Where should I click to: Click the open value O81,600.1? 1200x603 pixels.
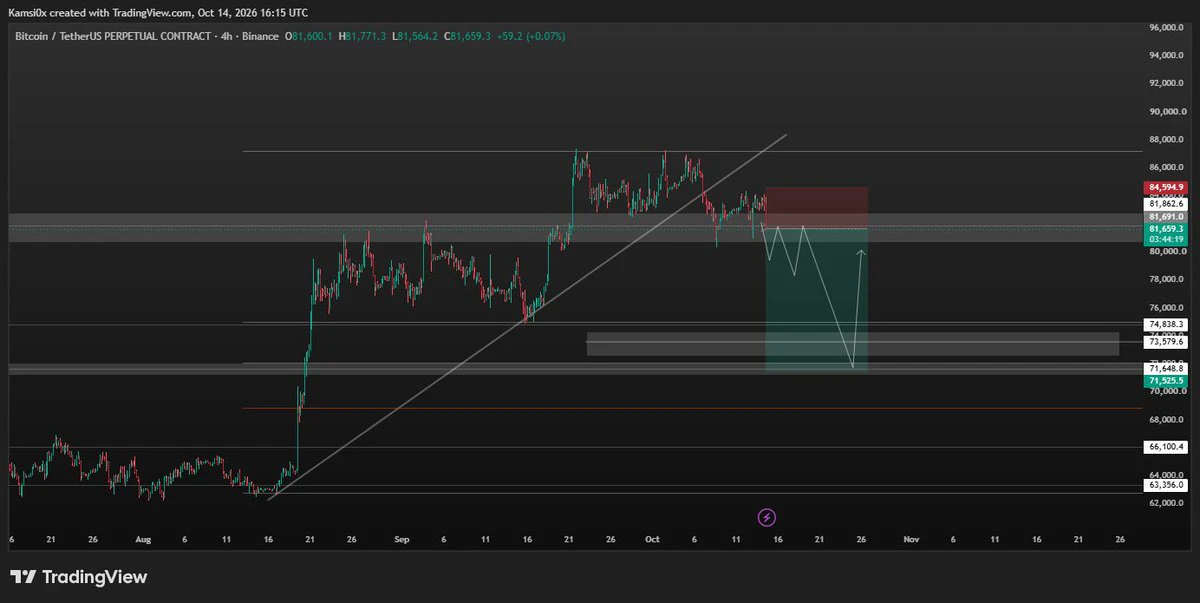point(310,37)
